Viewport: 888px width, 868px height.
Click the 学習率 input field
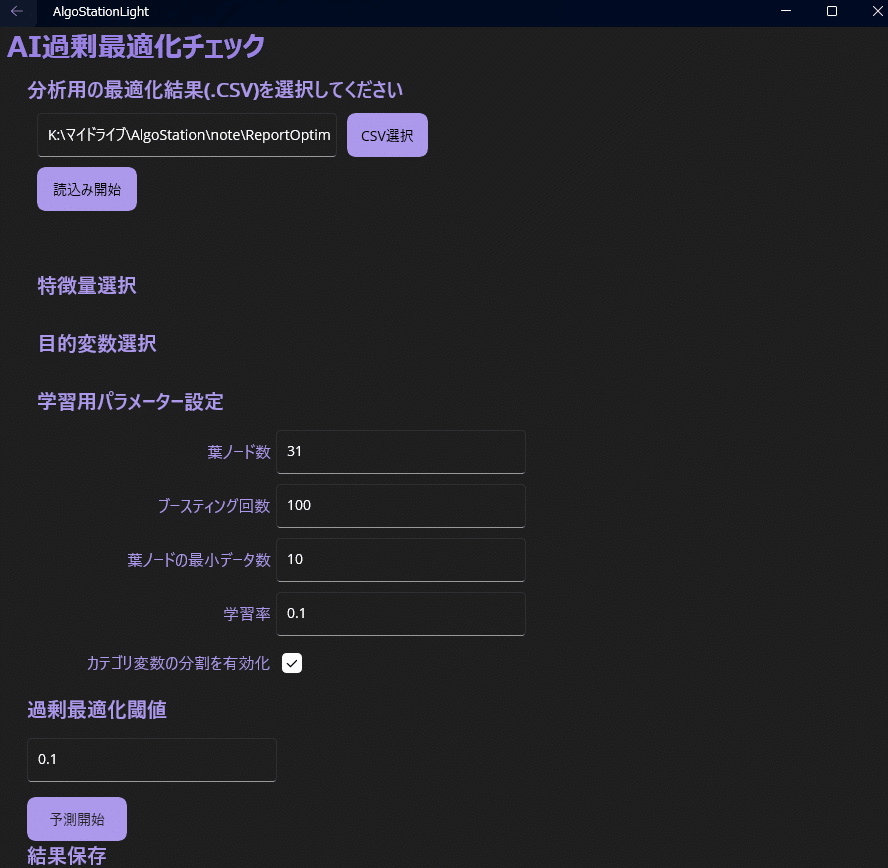(400, 614)
